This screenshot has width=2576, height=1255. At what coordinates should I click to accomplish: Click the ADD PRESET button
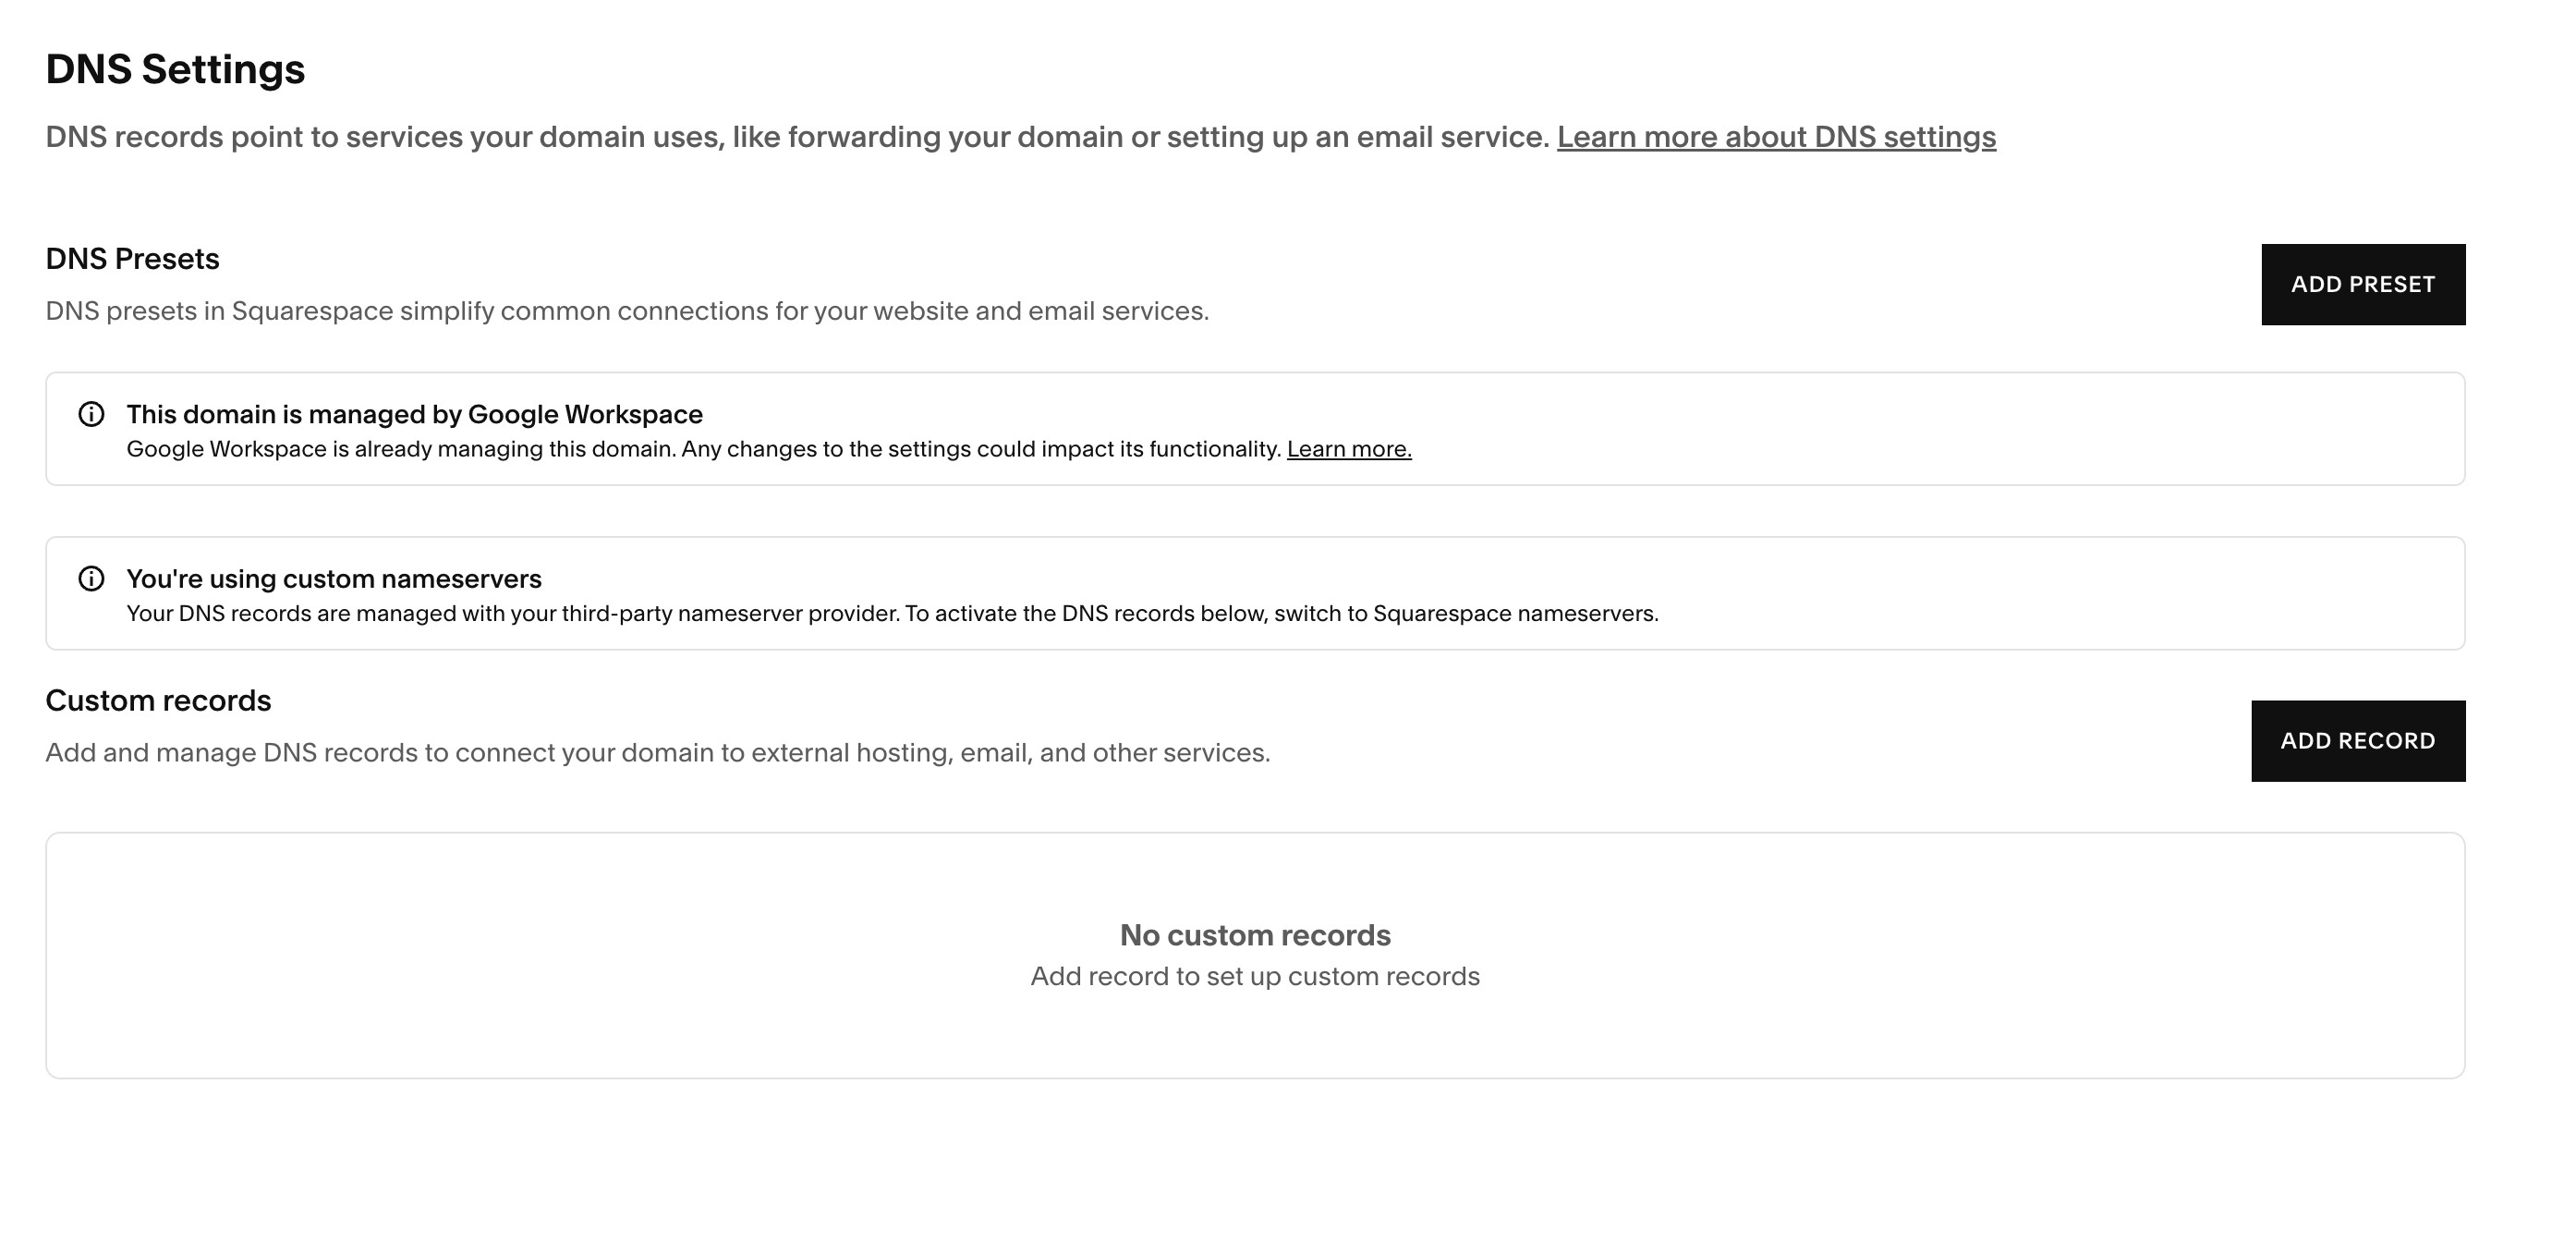2363,284
